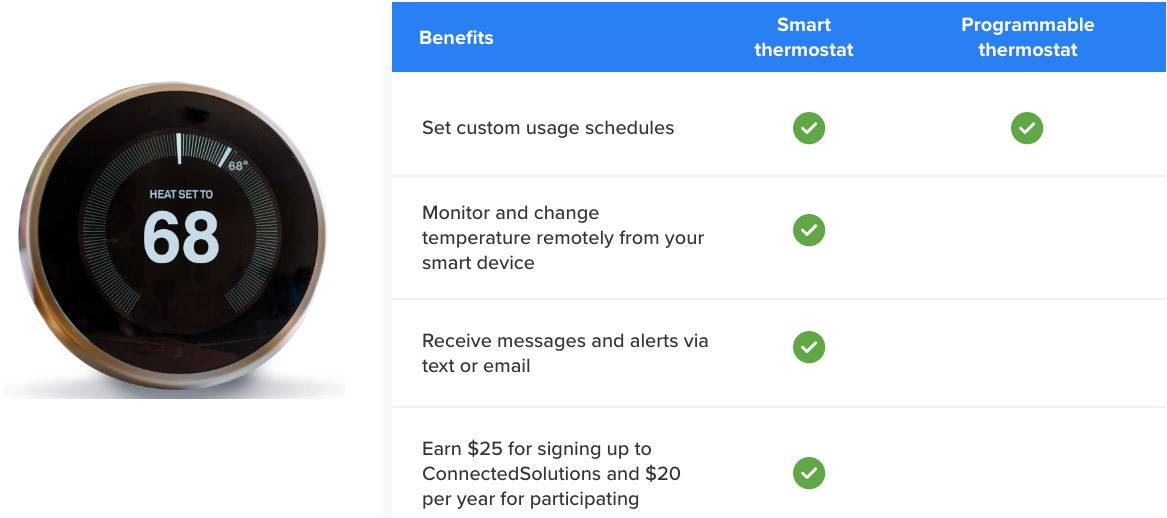Click the "Set custom usage schedules" text
Viewport: 1167px width, 518px height.
(548, 128)
